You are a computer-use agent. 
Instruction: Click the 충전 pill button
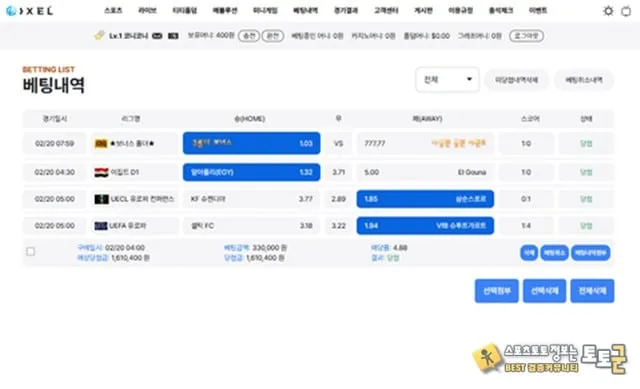point(249,36)
